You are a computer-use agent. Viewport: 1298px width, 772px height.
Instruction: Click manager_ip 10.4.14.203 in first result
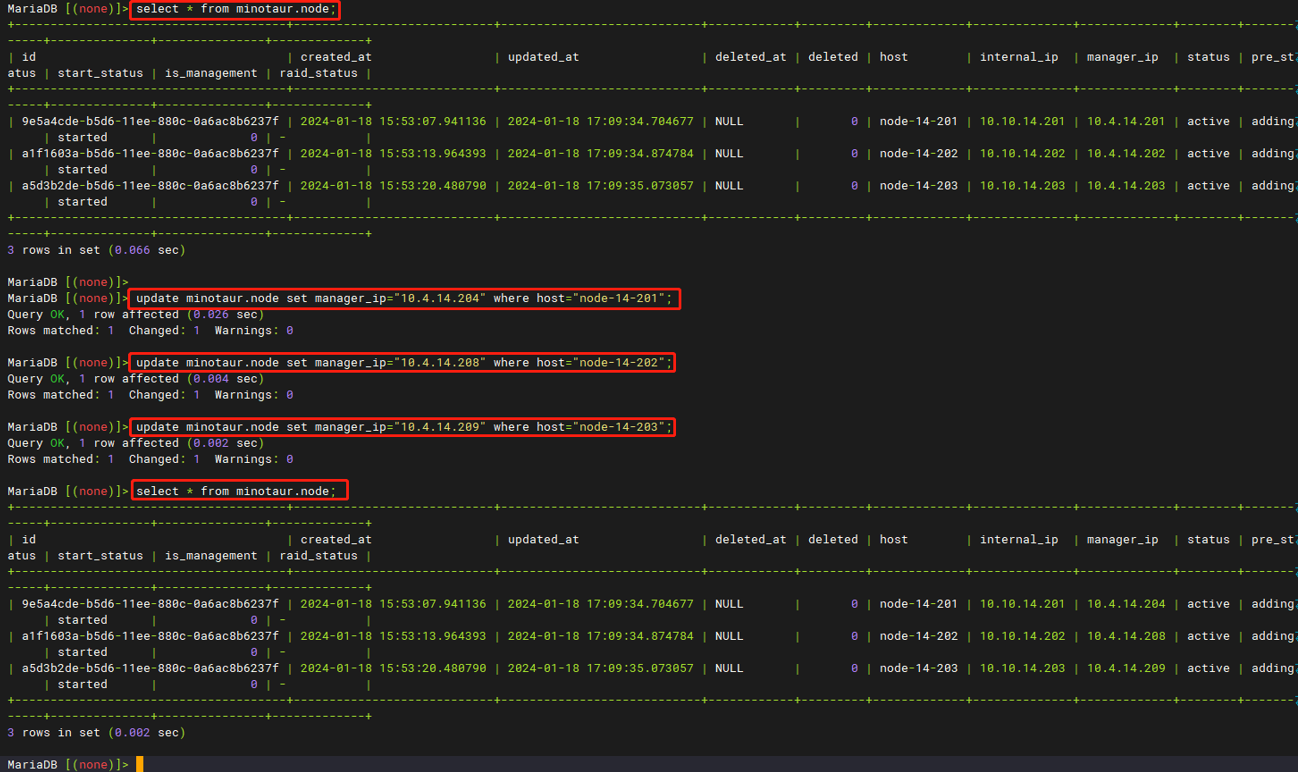coord(1126,185)
